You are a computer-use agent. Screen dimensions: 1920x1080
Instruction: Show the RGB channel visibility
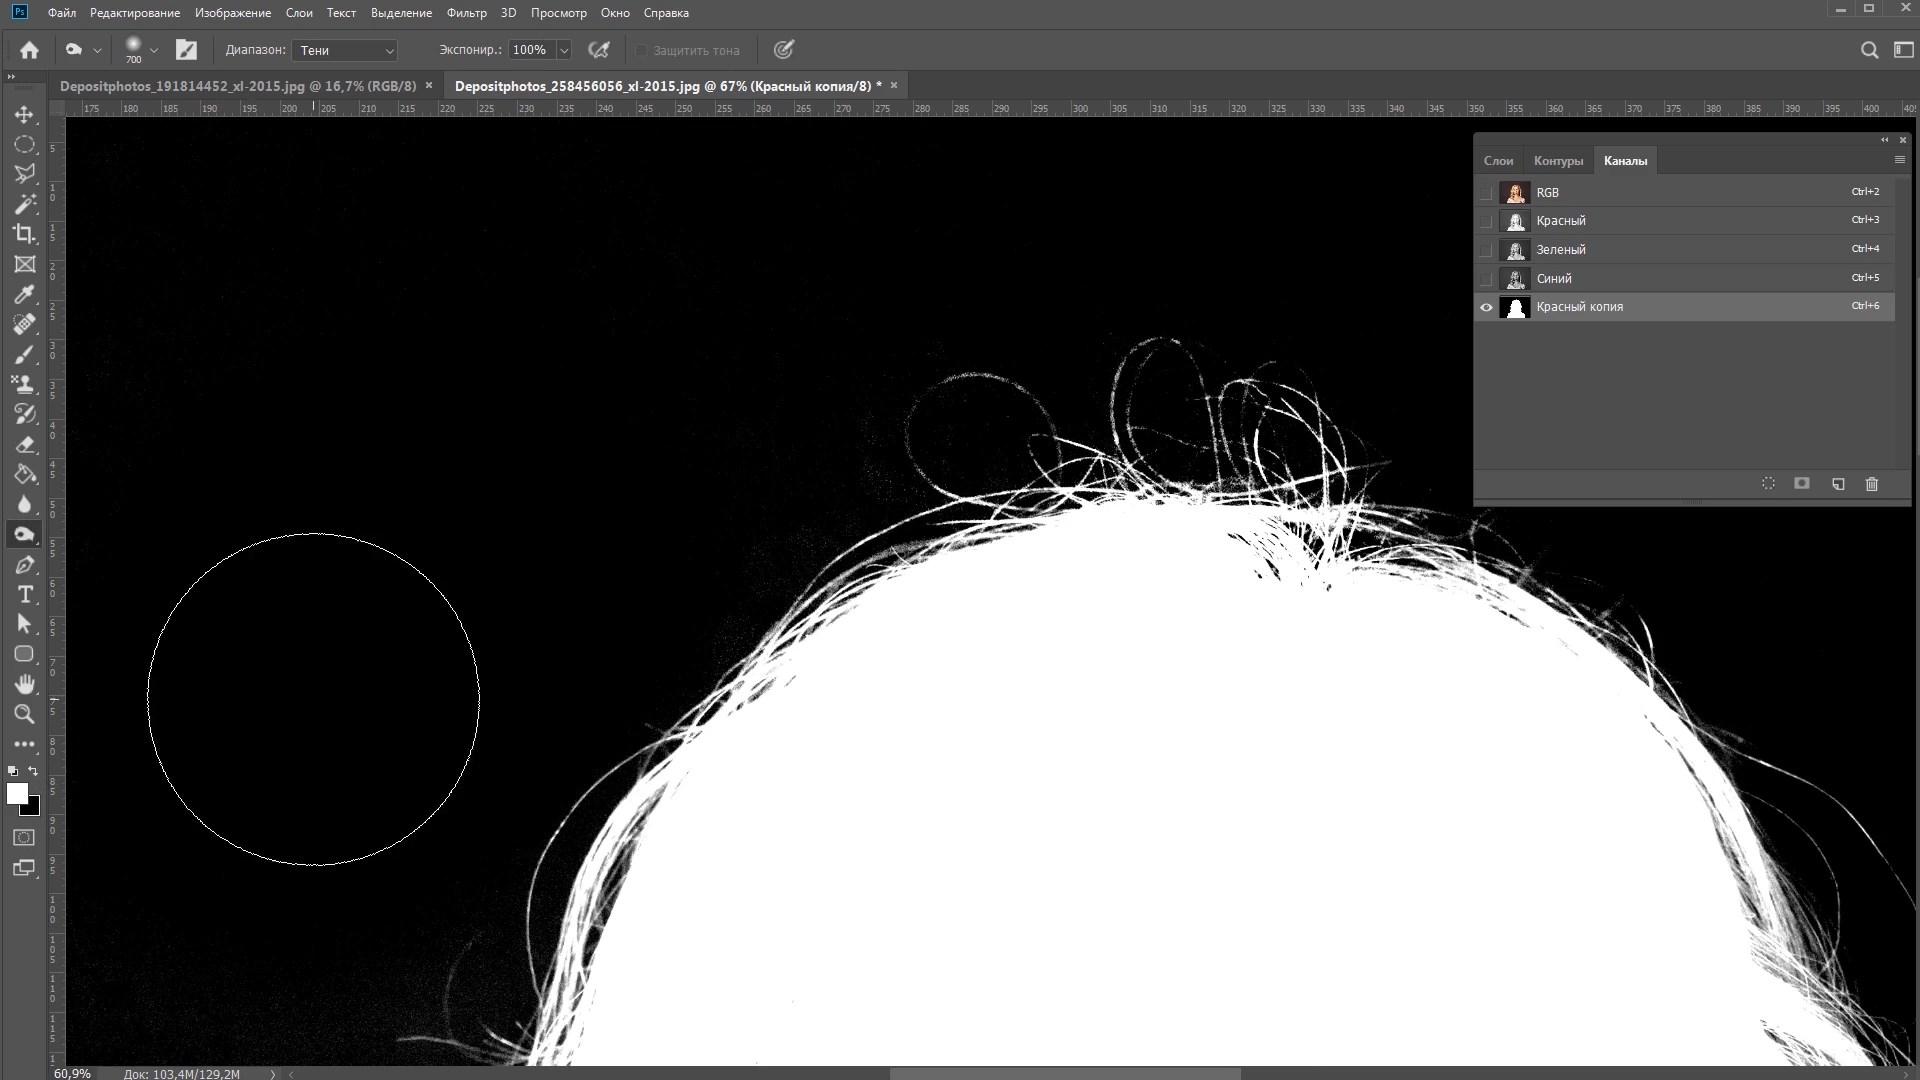pos(1486,193)
